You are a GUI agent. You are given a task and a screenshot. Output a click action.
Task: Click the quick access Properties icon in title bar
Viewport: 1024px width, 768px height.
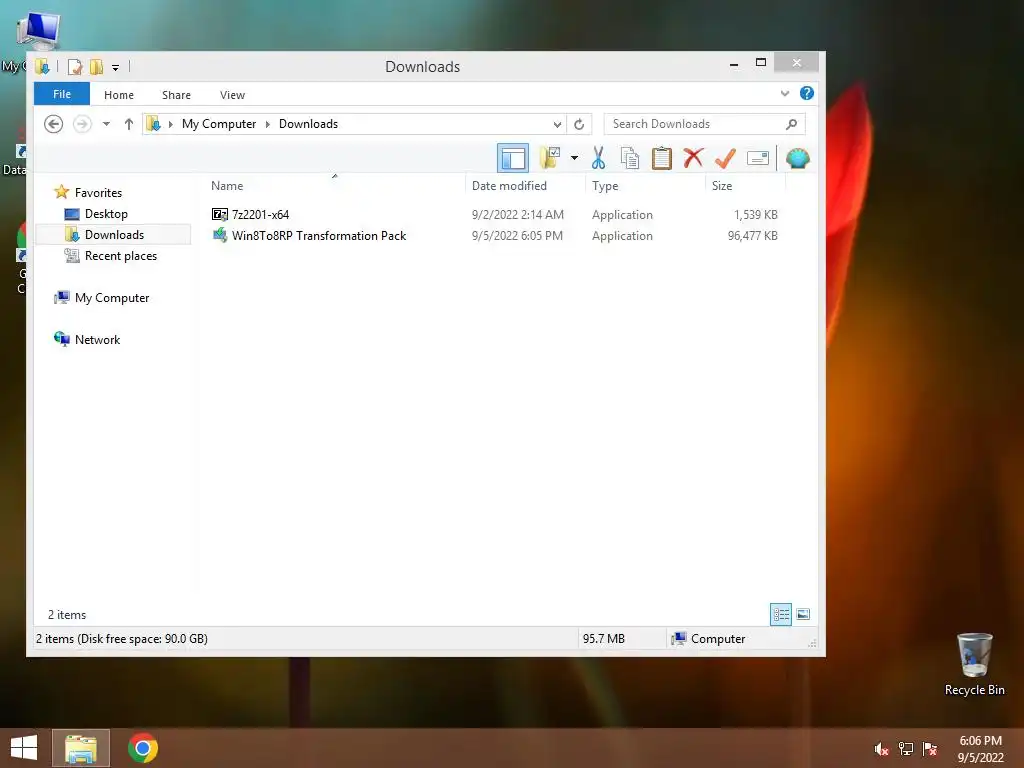pos(75,67)
